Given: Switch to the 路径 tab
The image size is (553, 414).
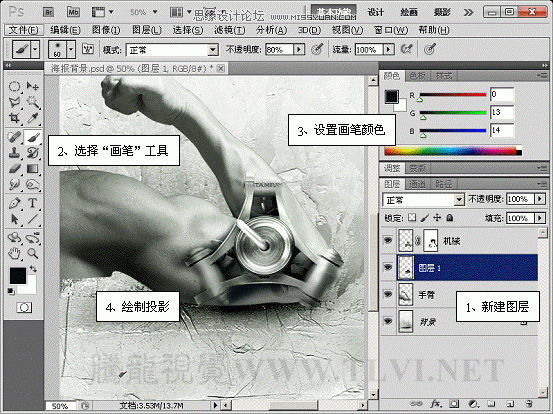Looking at the screenshot, I should [443, 184].
